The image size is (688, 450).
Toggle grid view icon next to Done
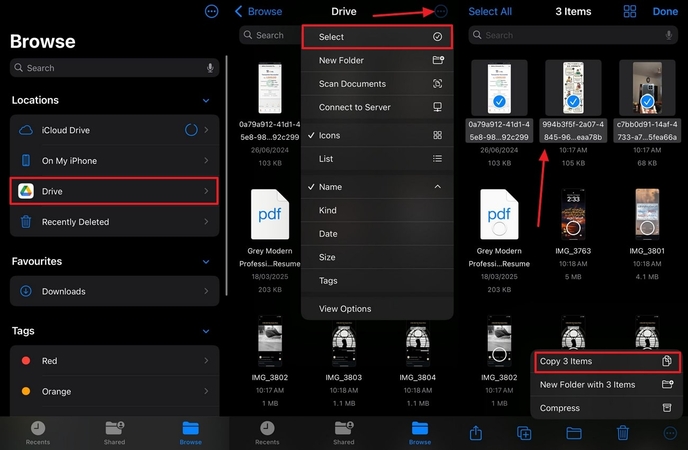tap(630, 11)
